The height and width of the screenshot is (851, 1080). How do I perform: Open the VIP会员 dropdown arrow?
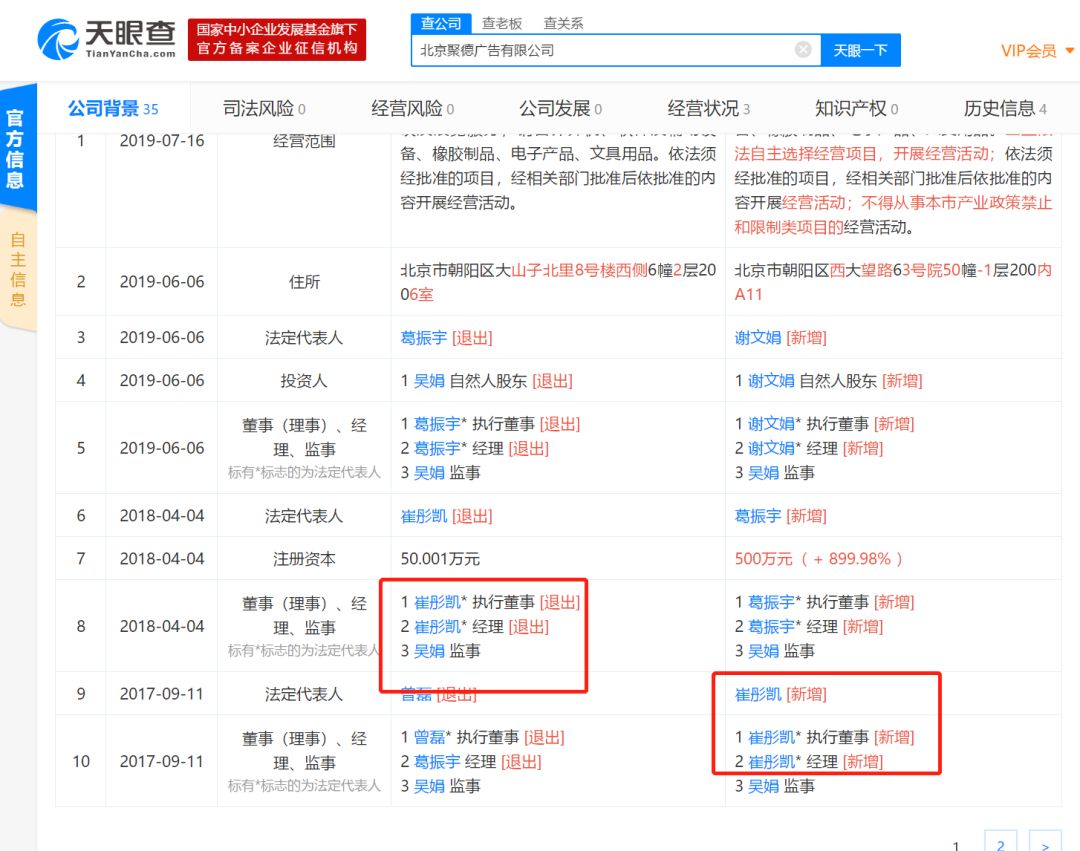point(1070,50)
